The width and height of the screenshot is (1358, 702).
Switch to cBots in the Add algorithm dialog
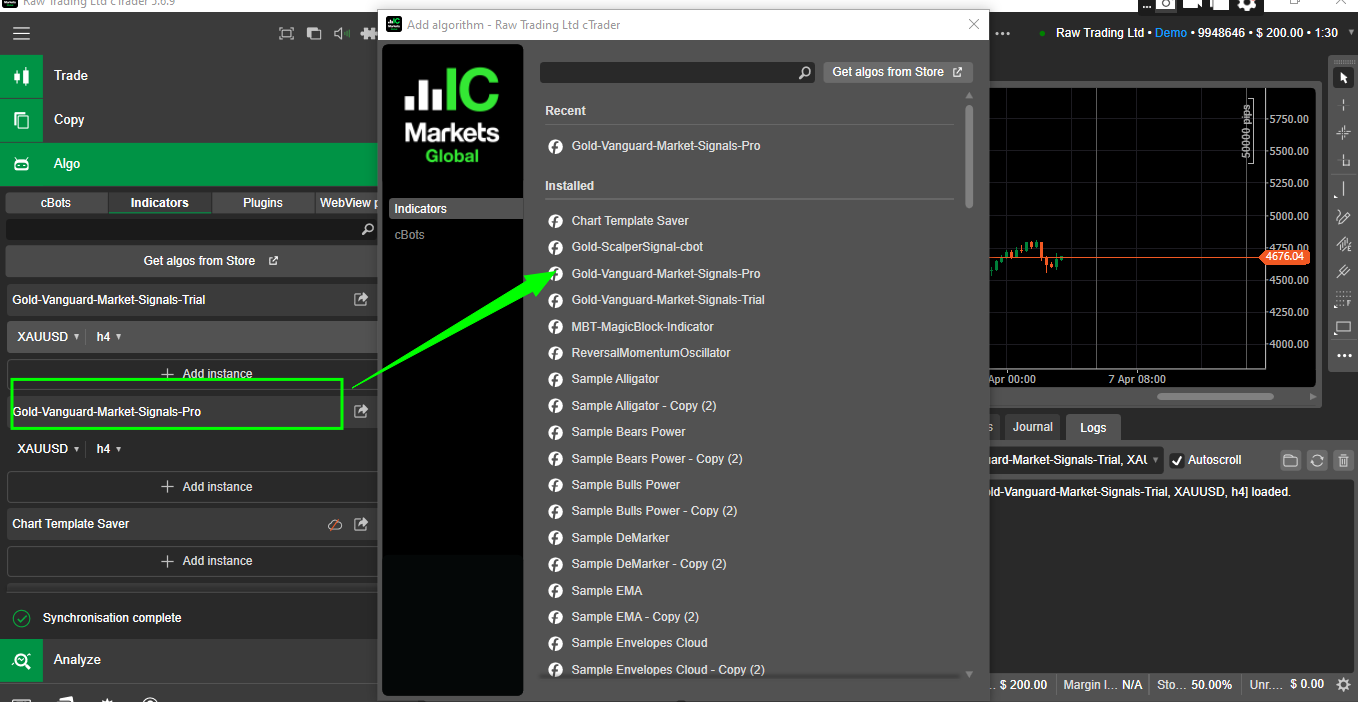point(409,234)
